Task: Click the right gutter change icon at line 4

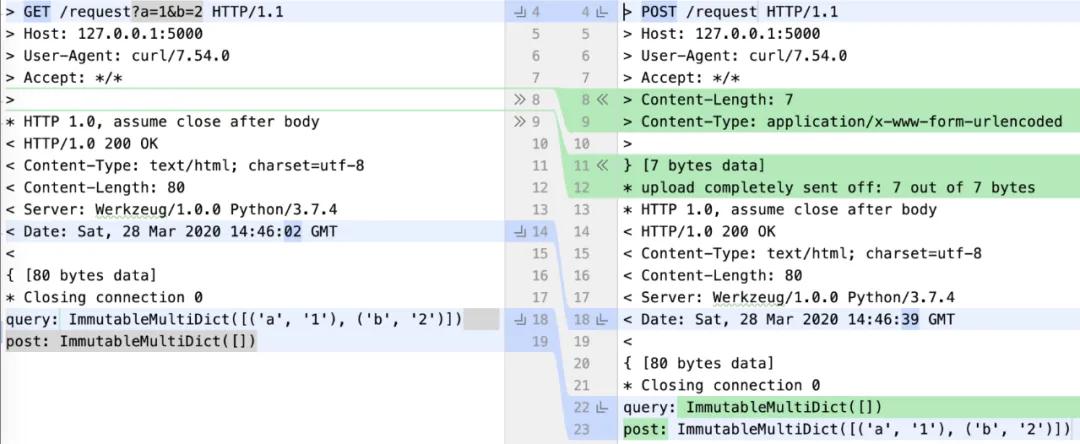Action: click(x=601, y=12)
